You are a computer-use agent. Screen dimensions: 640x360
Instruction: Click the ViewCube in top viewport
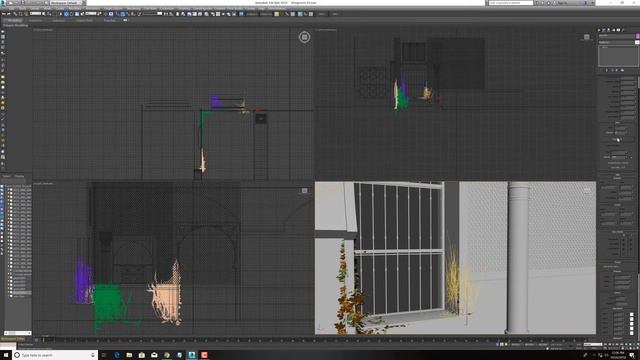(304, 37)
